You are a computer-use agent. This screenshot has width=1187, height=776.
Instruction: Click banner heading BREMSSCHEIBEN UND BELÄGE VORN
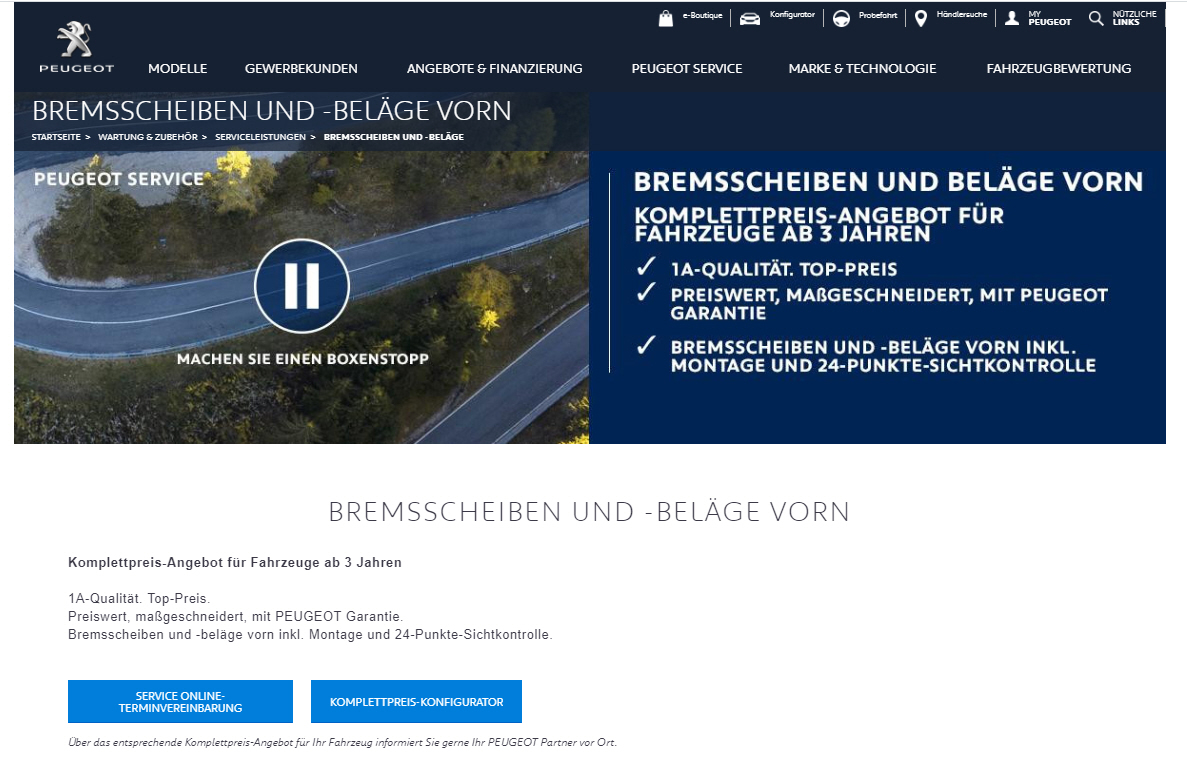tap(888, 182)
